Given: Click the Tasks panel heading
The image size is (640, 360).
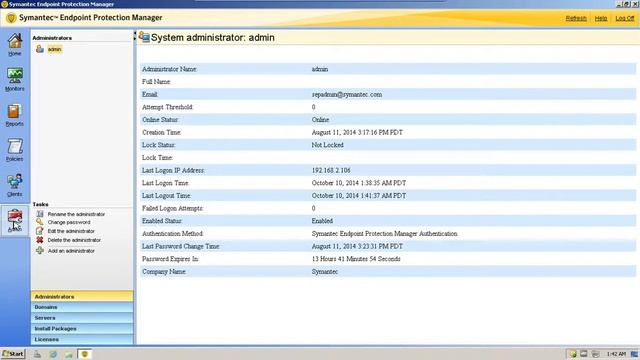Looking at the screenshot, I should click(40, 204).
